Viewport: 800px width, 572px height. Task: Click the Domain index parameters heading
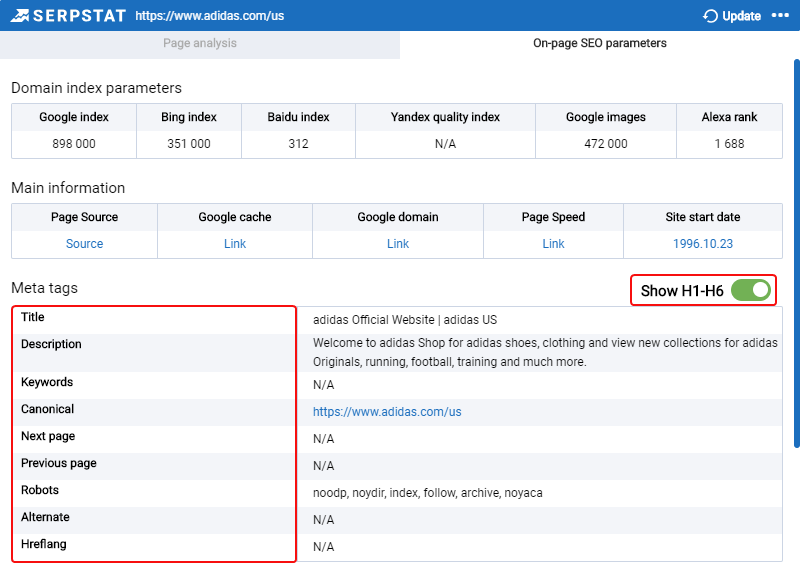tap(96, 88)
